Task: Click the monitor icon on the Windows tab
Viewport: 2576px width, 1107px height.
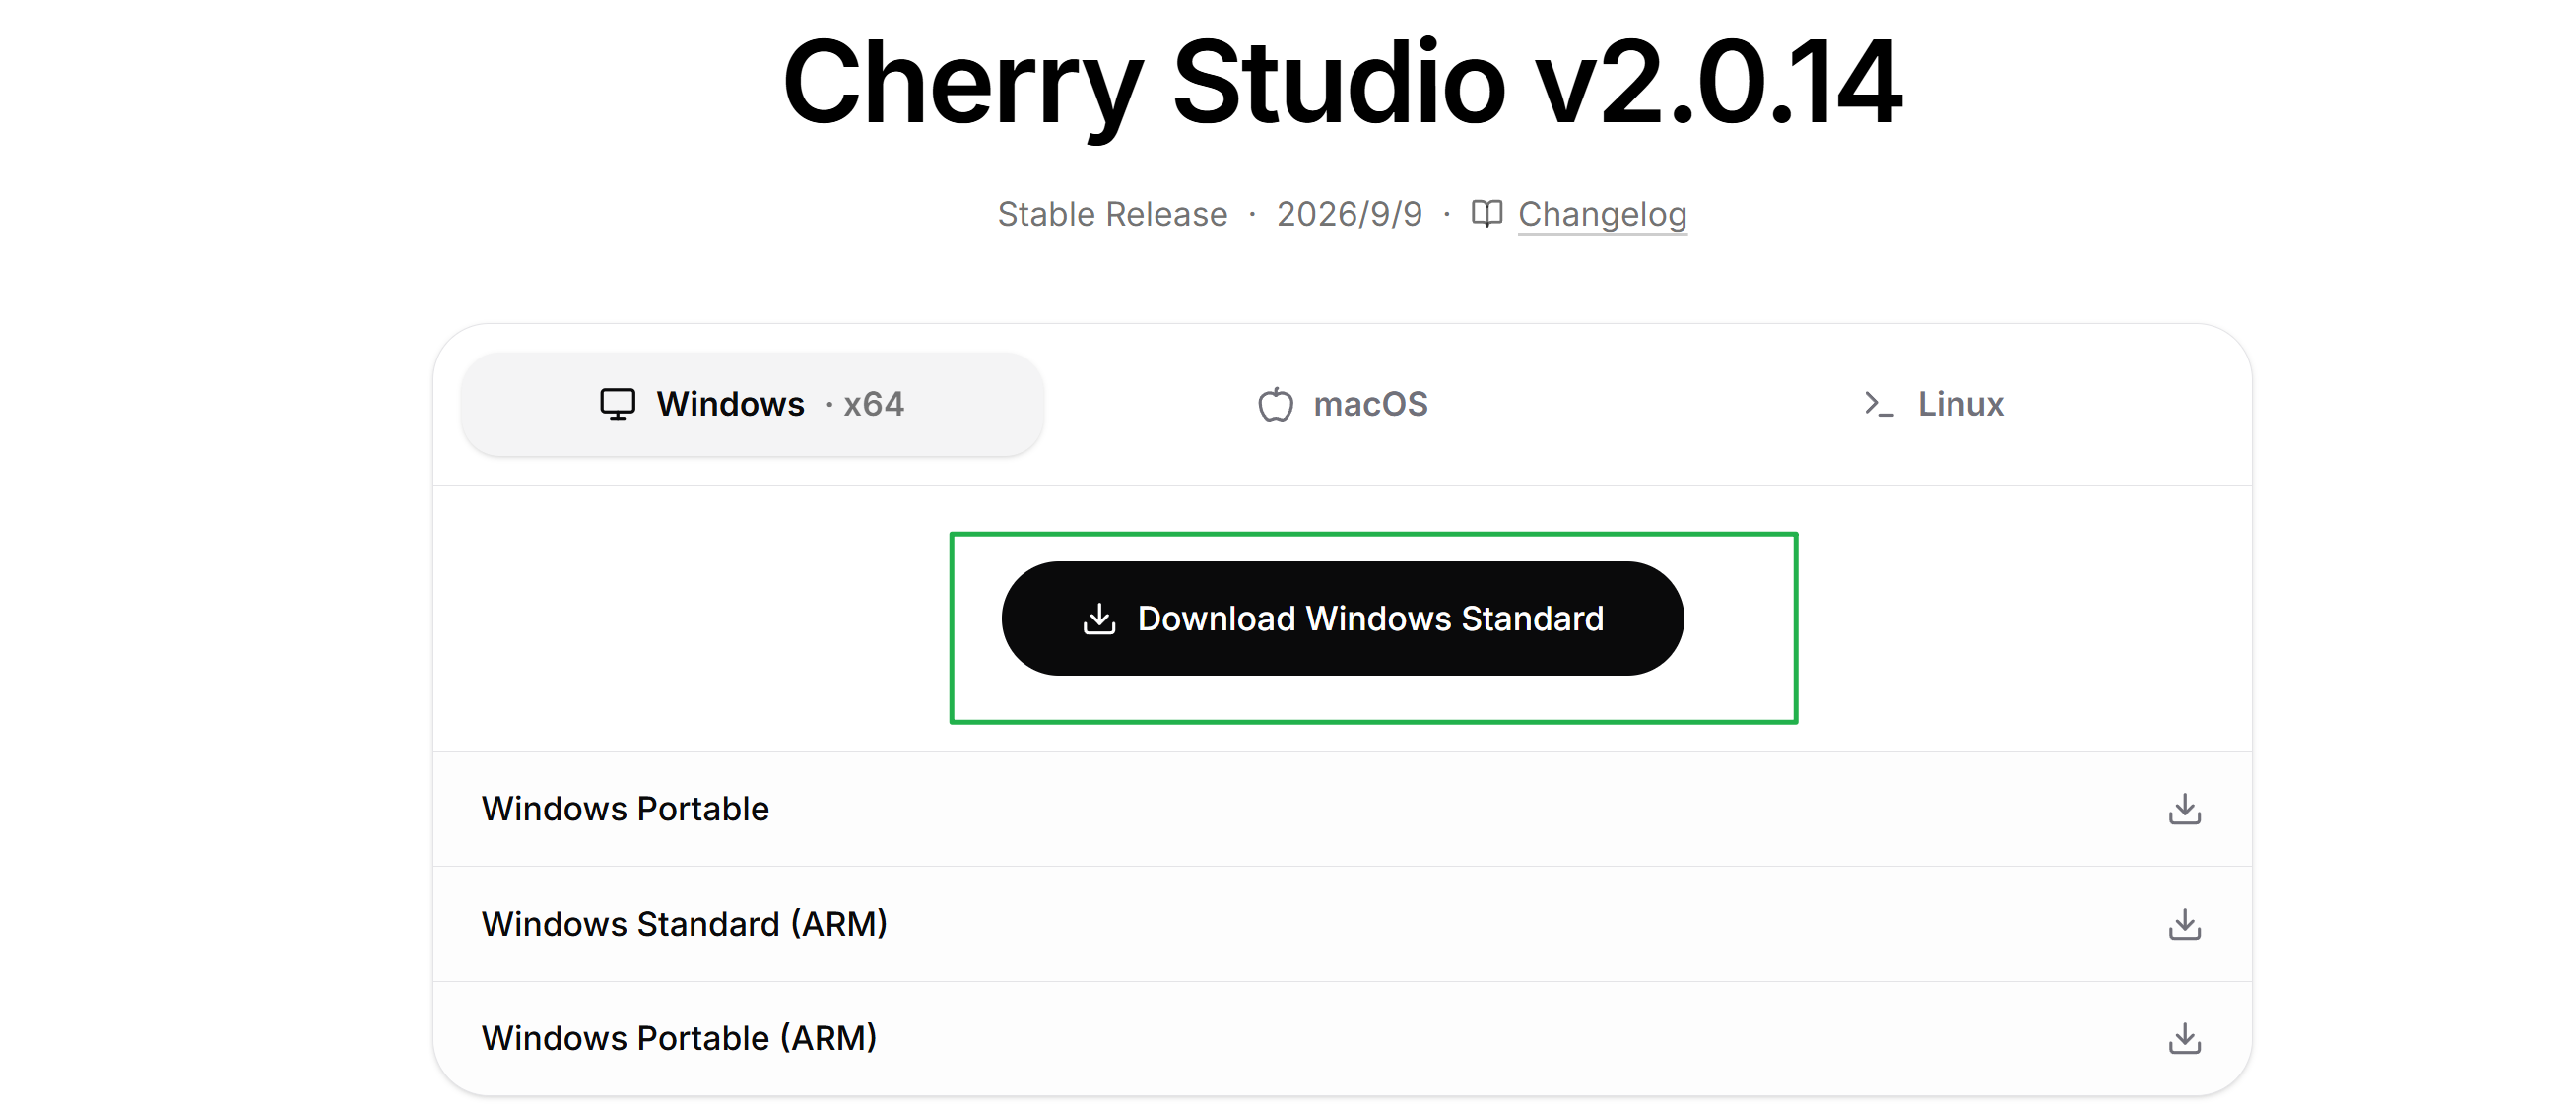Action: 617,404
